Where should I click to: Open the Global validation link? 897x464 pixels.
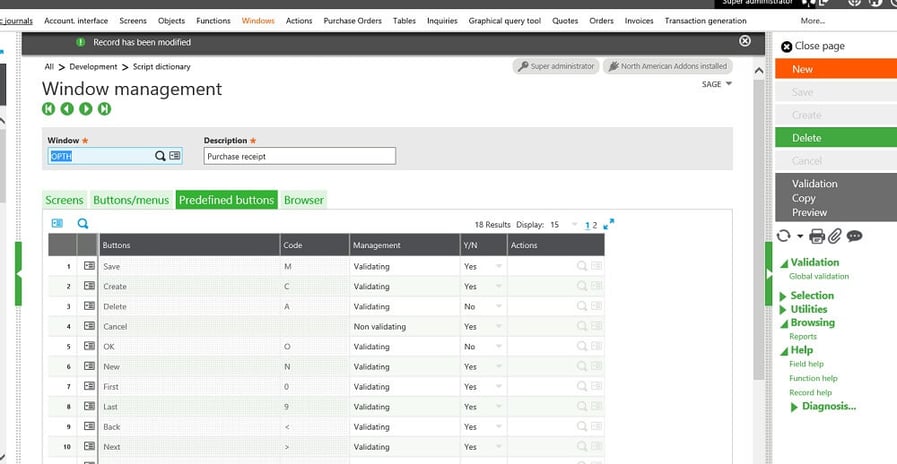818,276
